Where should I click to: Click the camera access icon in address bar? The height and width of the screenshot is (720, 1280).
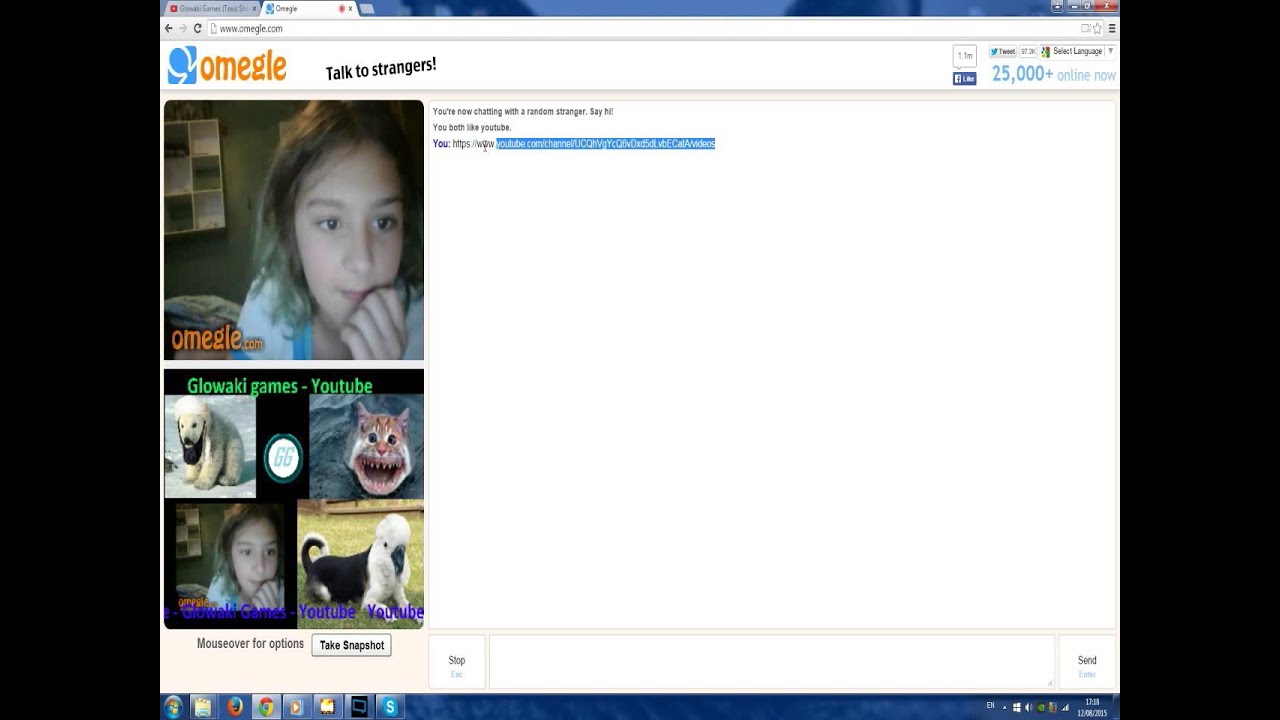pos(1085,28)
